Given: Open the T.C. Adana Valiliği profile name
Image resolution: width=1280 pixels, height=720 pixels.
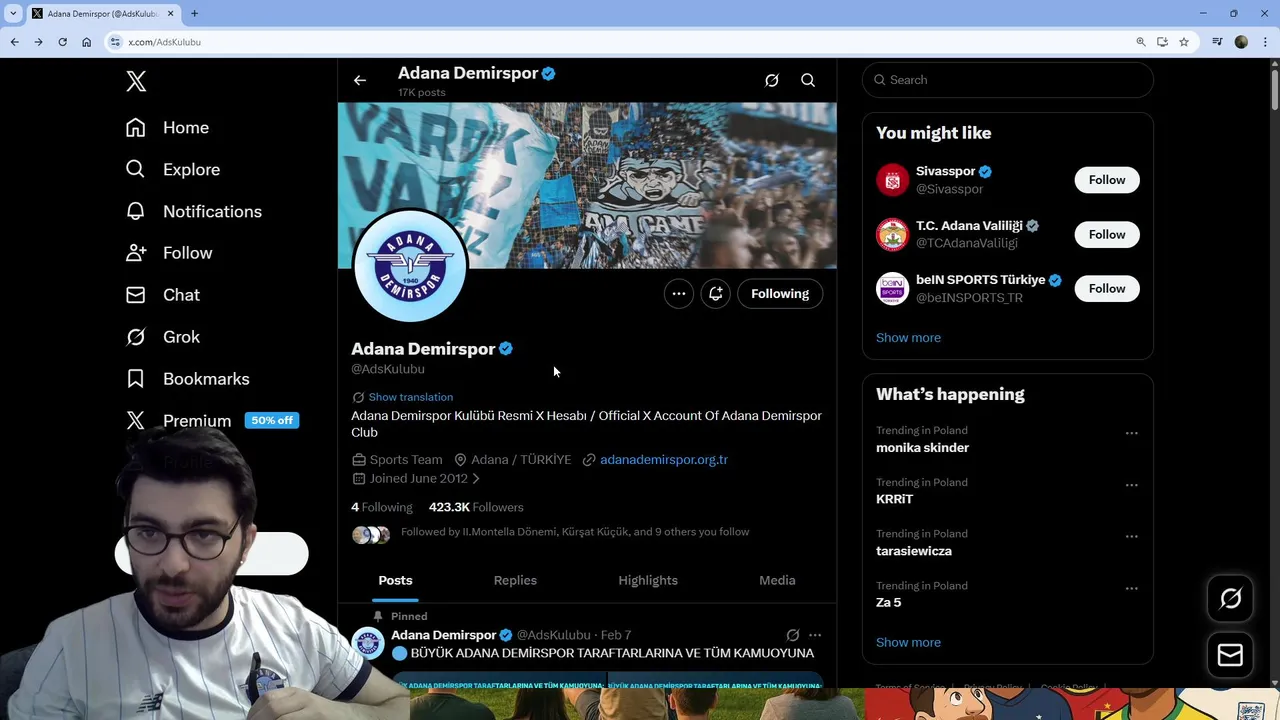Looking at the screenshot, I should coord(967,226).
